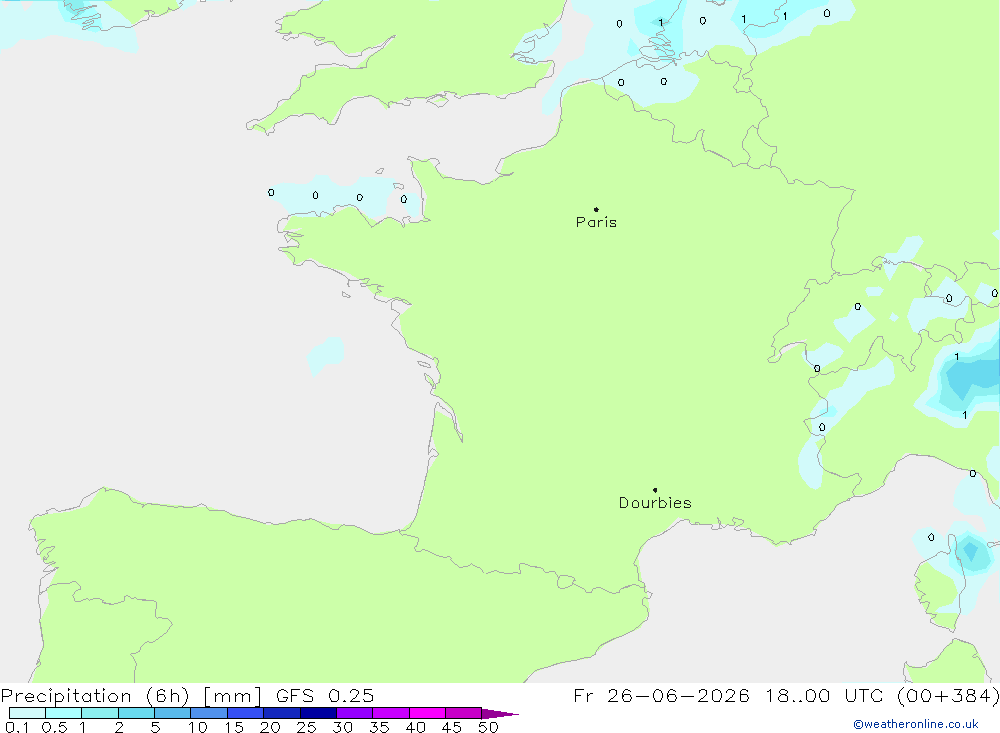Select the Dourbies location dot marker
The width and height of the screenshot is (1000, 733).
655,490
